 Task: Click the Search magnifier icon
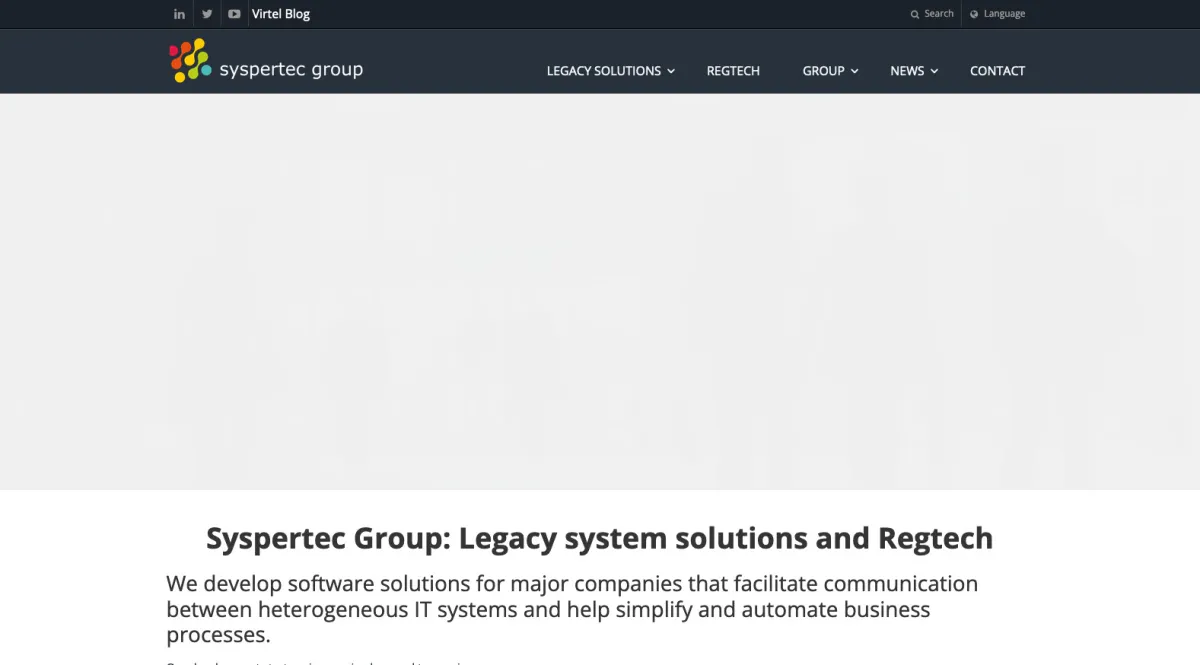[915, 14]
